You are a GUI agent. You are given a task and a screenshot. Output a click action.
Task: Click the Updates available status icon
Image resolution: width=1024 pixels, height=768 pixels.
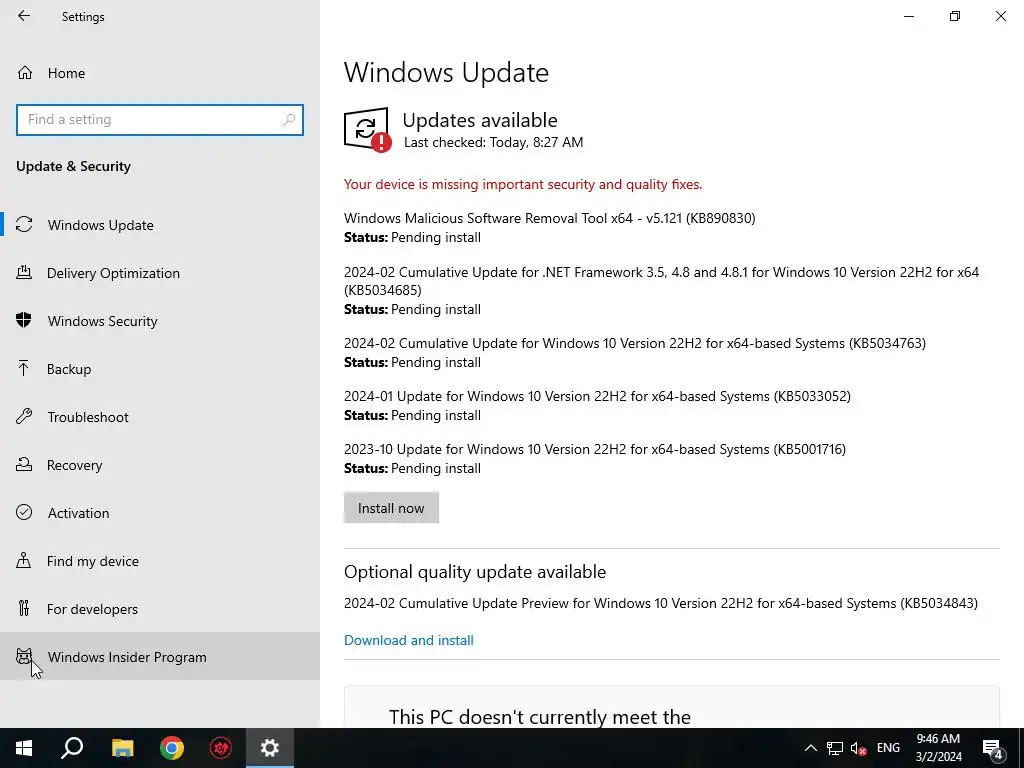point(367,129)
